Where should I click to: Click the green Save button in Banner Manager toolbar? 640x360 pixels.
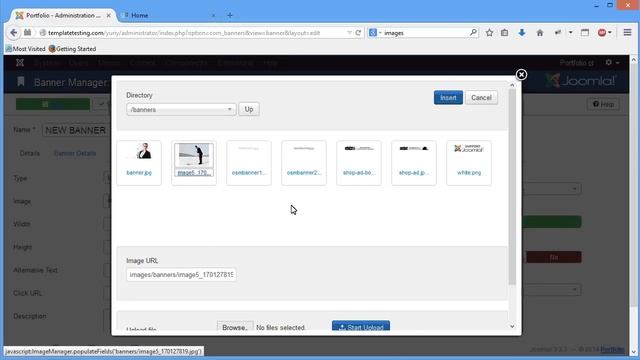point(53,104)
